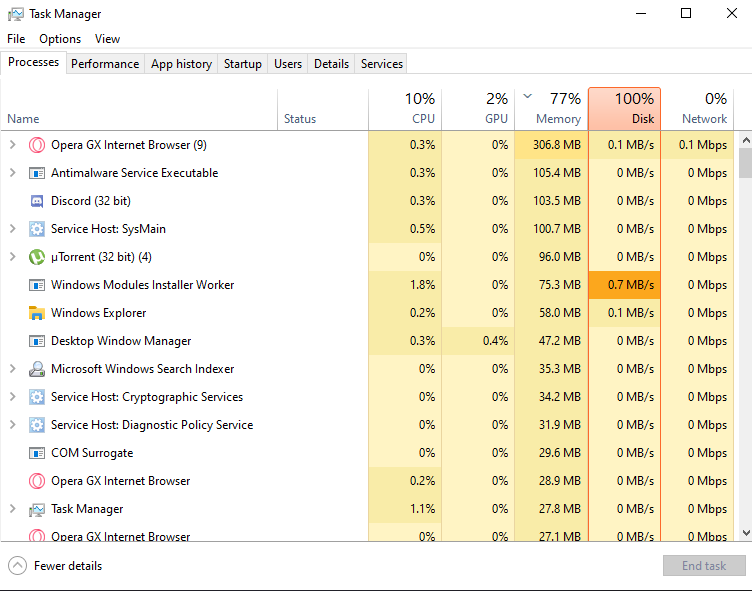Expand the µTorrent (32 bit) (4) group
This screenshot has width=752, height=591.
(13, 257)
